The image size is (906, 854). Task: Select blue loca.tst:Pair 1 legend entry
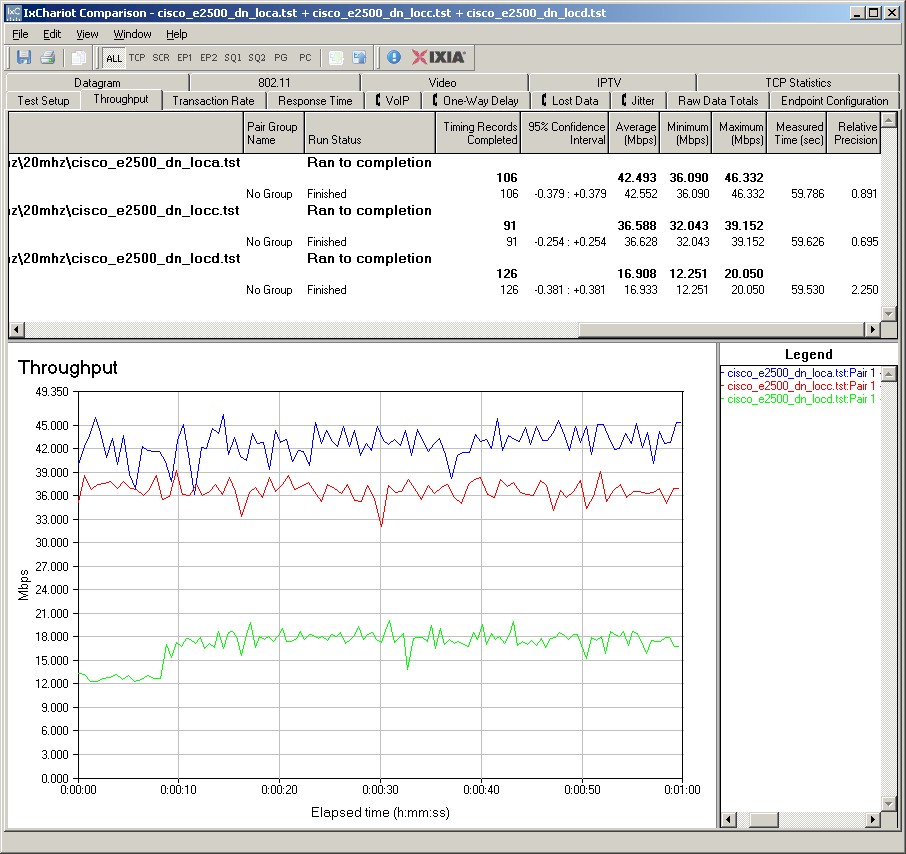pos(800,373)
